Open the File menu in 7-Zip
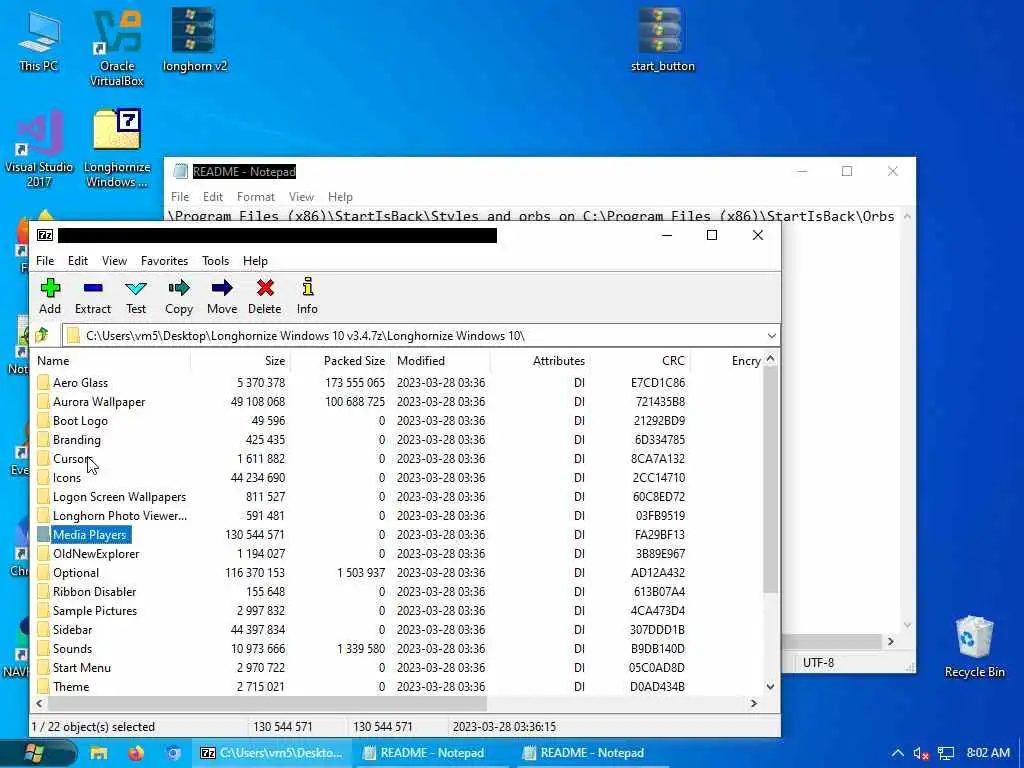 coord(45,261)
